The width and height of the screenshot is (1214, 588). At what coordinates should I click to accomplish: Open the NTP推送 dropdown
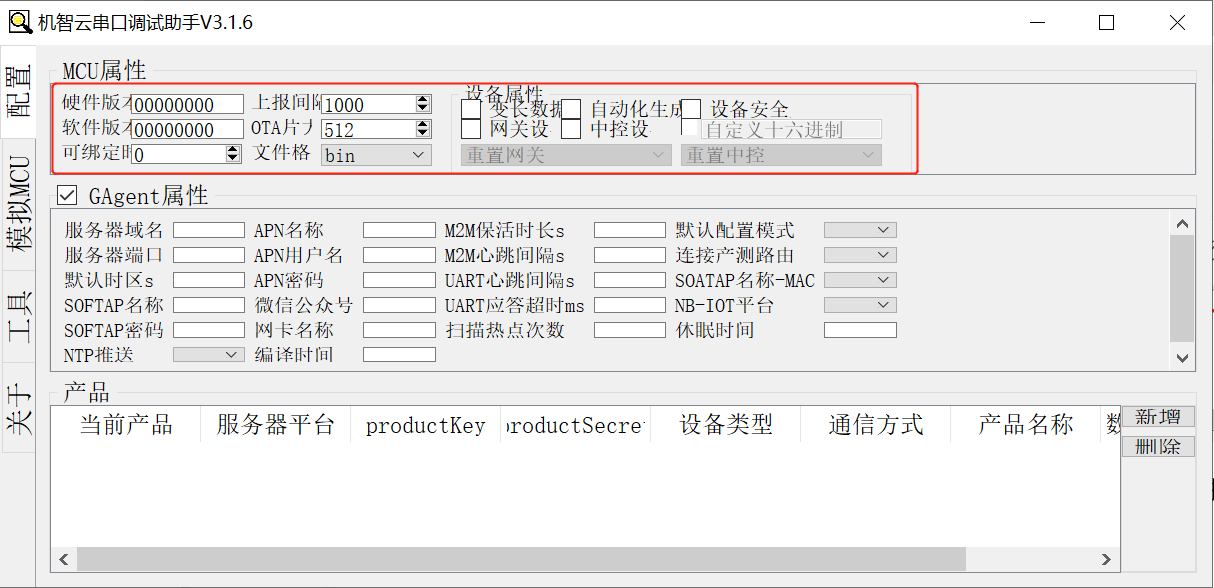(209, 354)
